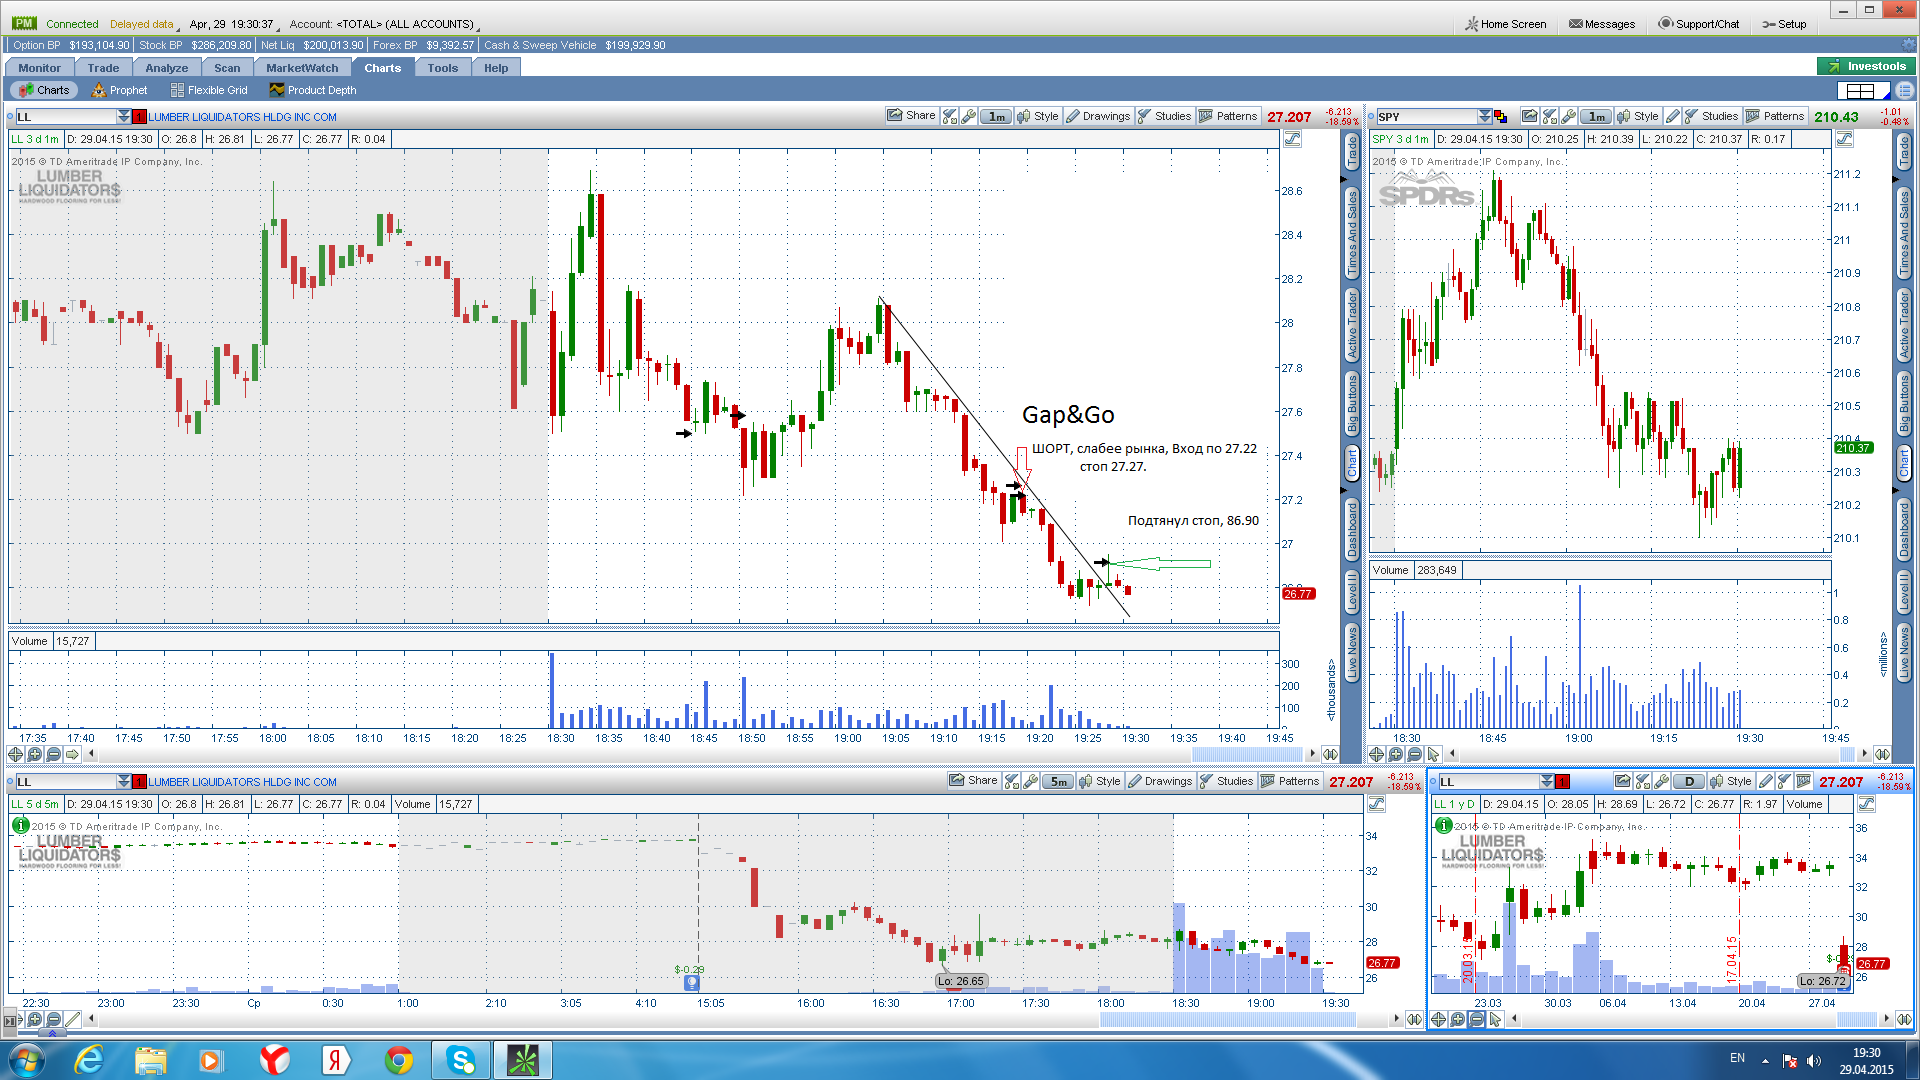Image resolution: width=1920 pixels, height=1080 pixels.
Task: Click right-arrow tool under top LL chart
Action: point(73,754)
